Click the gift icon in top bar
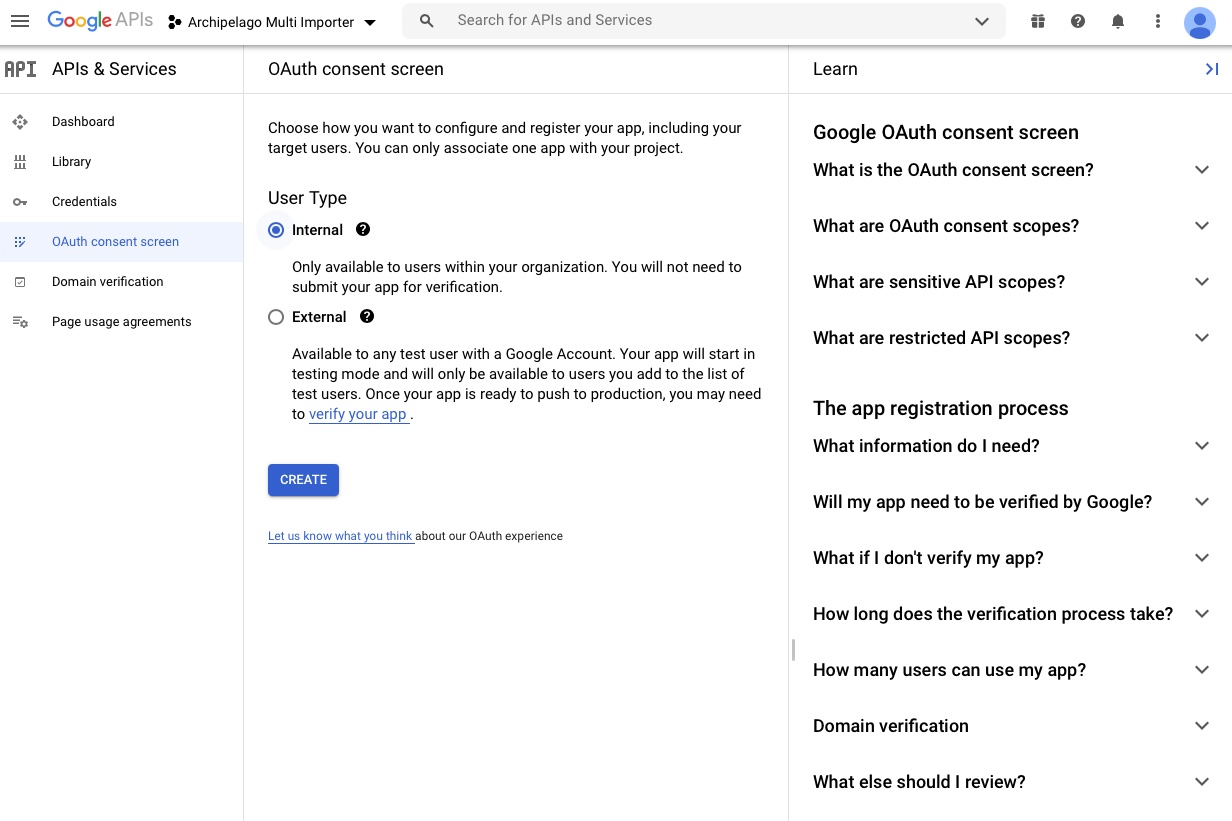 (x=1038, y=21)
